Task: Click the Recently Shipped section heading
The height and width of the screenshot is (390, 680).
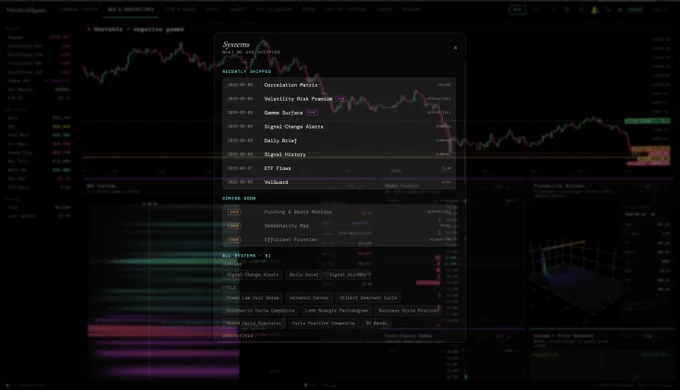Action: click(x=246, y=72)
